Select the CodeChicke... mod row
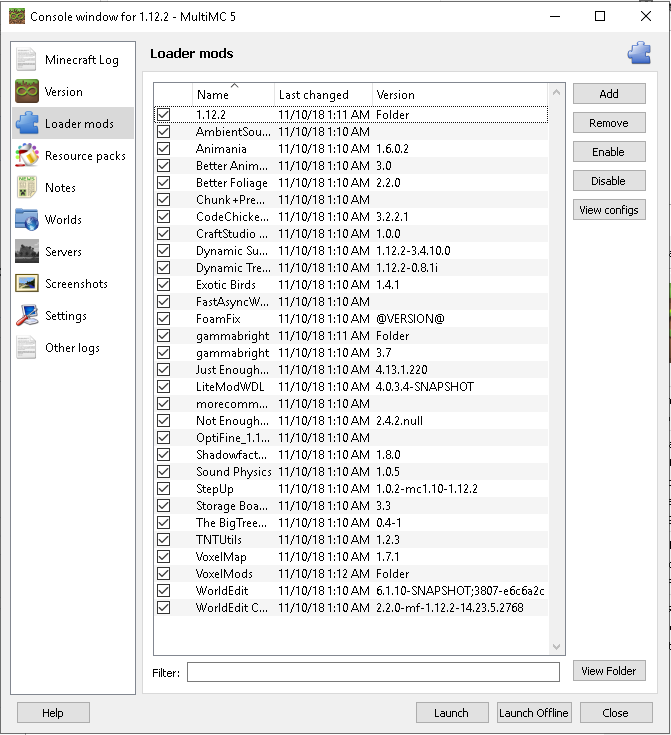 coord(351,217)
